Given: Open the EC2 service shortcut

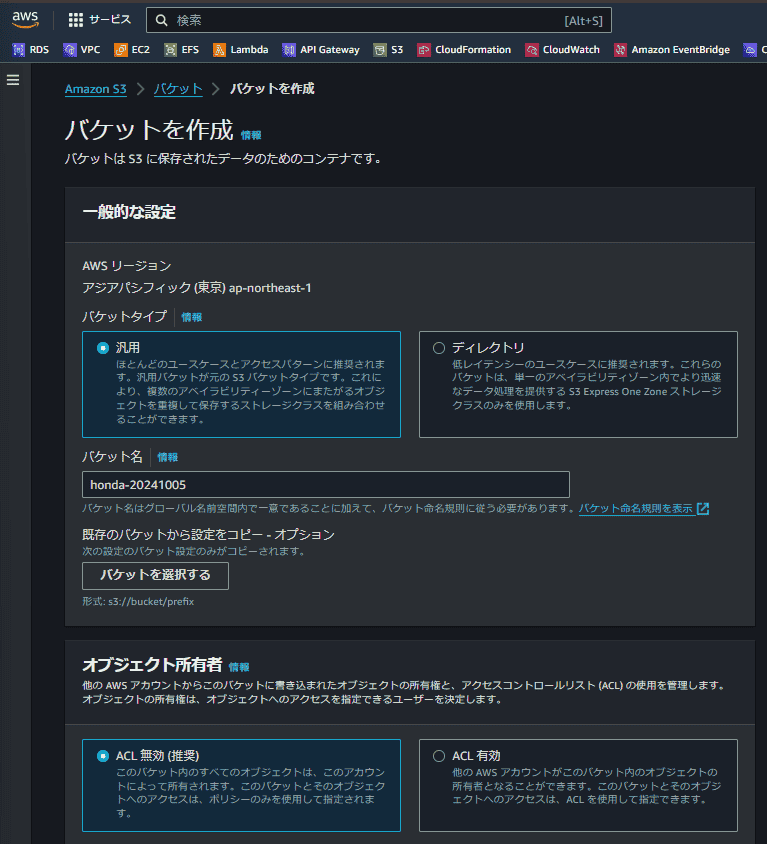Looking at the screenshot, I should click(132, 50).
